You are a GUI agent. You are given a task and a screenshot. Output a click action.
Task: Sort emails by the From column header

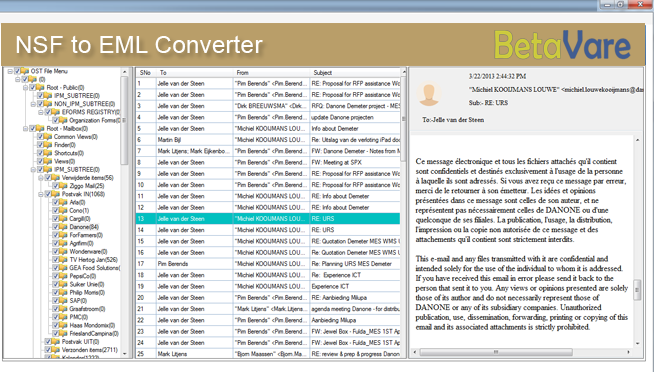(x=271, y=73)
